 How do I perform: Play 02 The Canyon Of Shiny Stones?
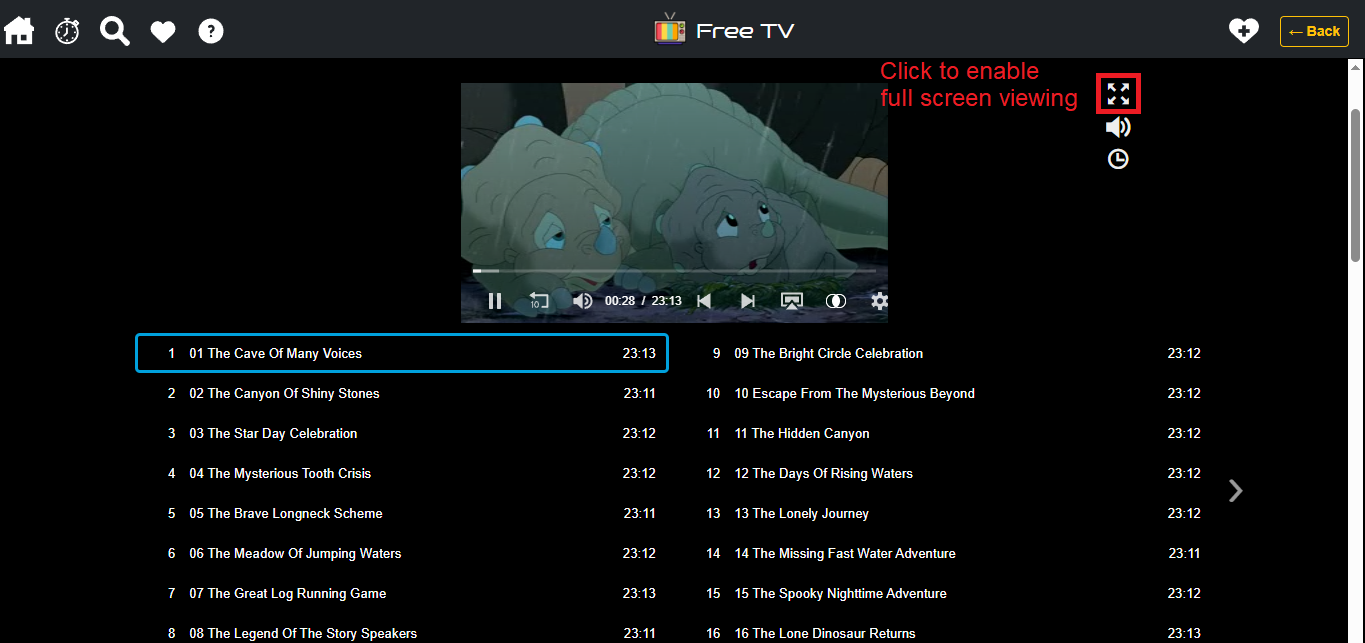point(402,393)
